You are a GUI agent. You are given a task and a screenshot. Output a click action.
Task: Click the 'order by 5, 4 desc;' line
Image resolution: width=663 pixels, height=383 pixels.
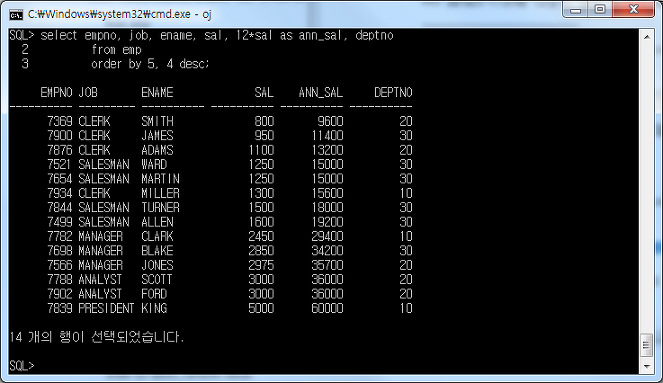coord(150,64)
